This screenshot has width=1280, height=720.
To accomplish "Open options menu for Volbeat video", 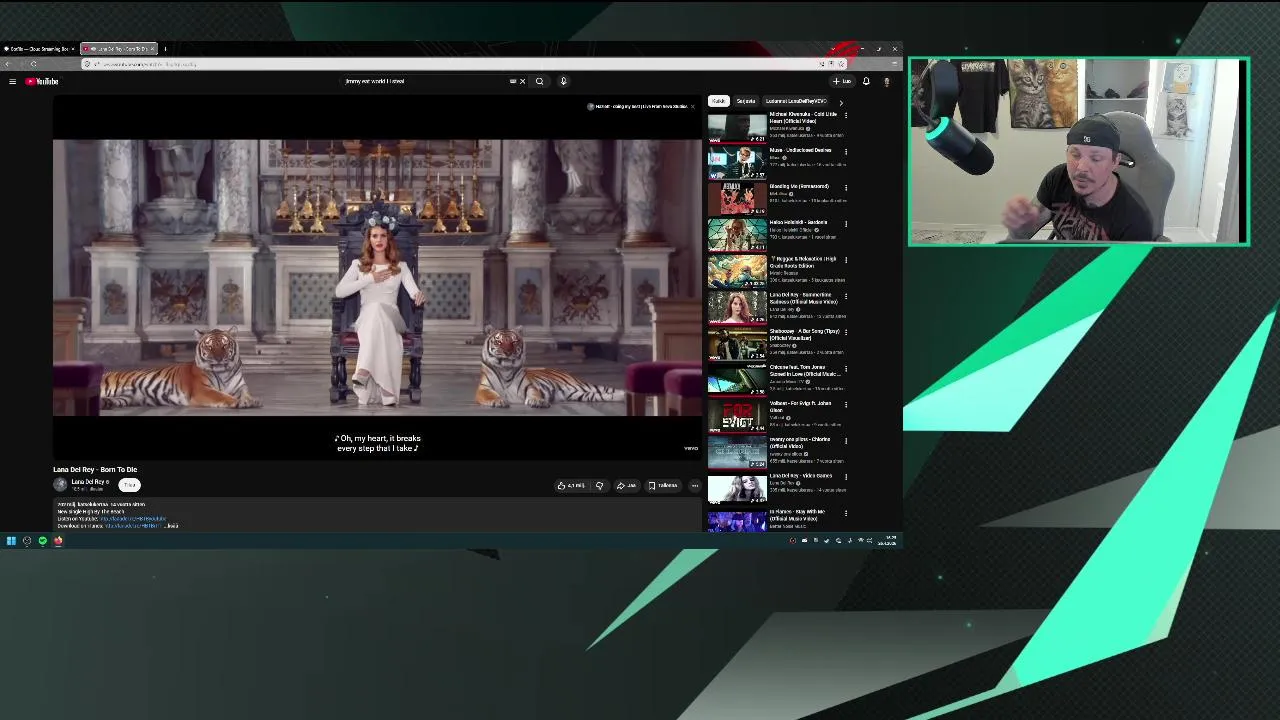I will (846, 404).
